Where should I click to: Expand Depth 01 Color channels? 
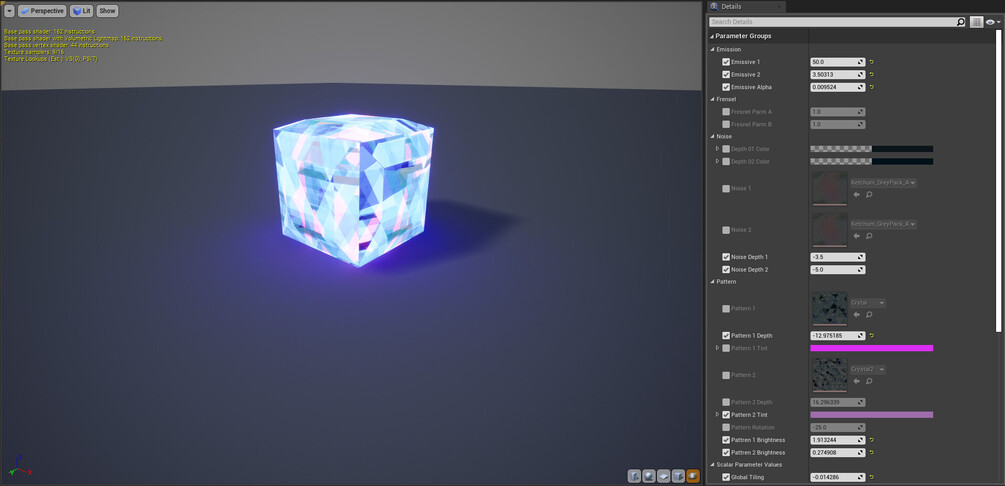[x=718, y=149]
